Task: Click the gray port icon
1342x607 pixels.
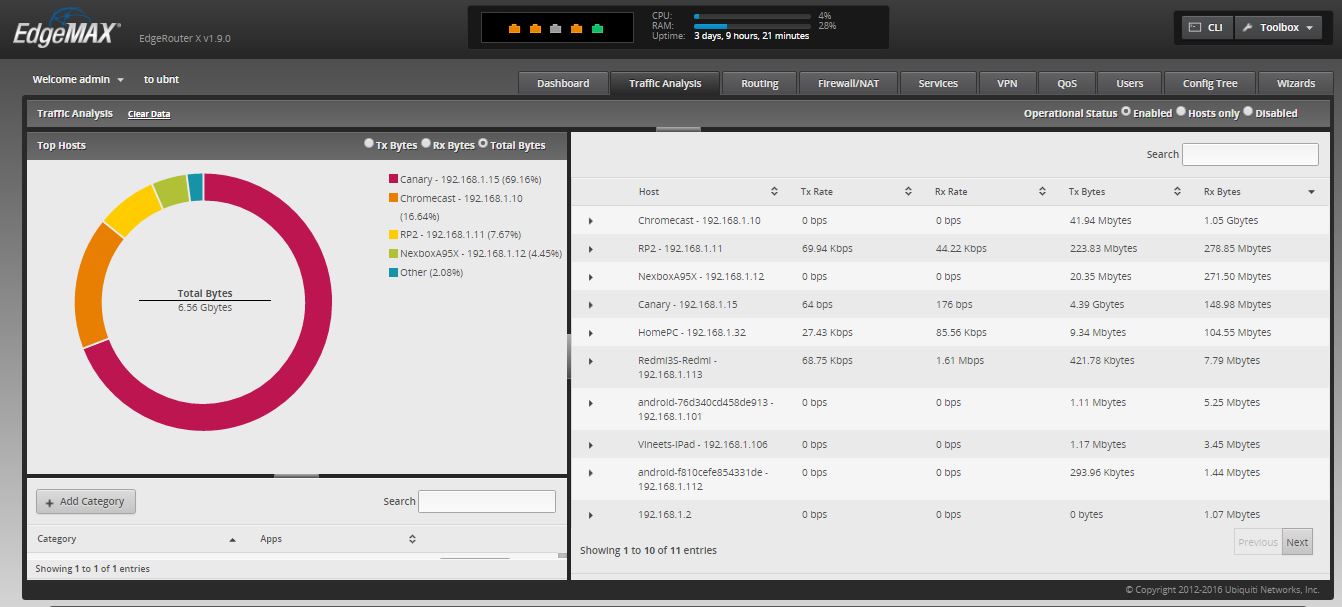Action: (x=556, y=28)
